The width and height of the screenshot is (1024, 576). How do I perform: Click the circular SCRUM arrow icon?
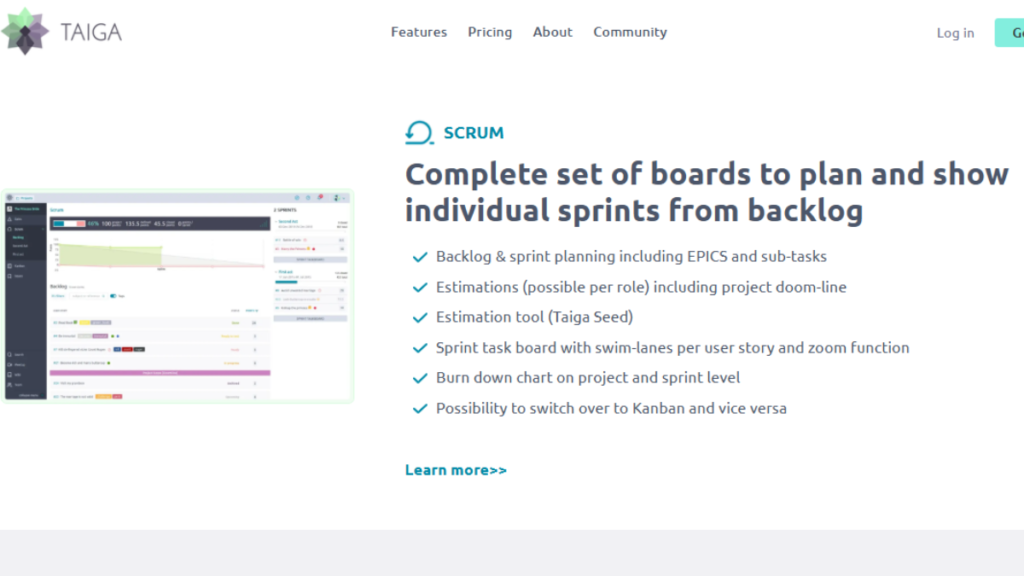click(x=417, y=131)
